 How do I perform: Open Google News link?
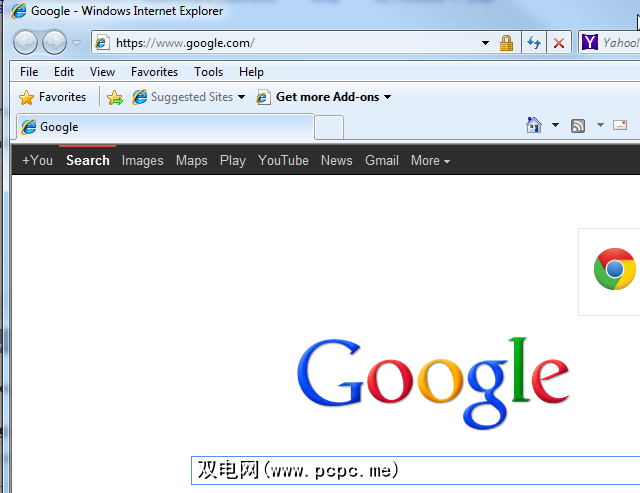tap(336, 160)
